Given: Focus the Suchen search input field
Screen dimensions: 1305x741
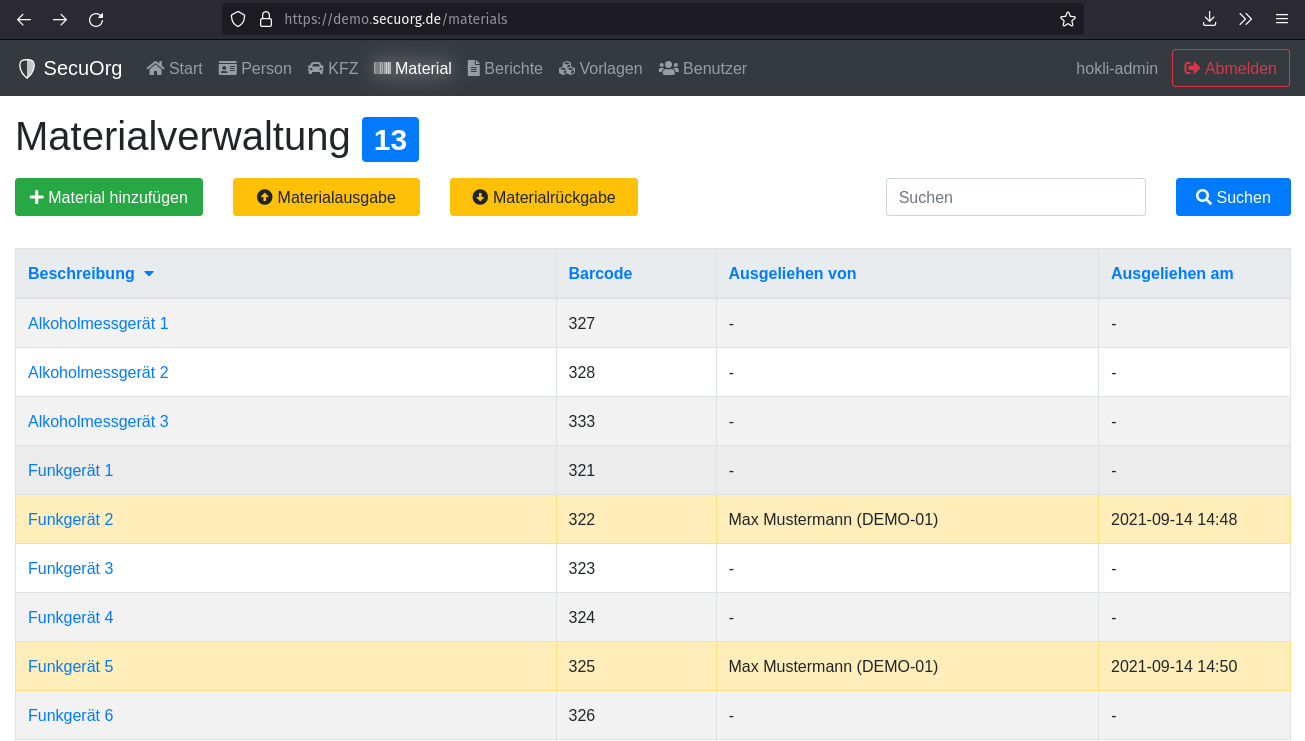Looking at the screenshot, I should tap(1016, 197).
